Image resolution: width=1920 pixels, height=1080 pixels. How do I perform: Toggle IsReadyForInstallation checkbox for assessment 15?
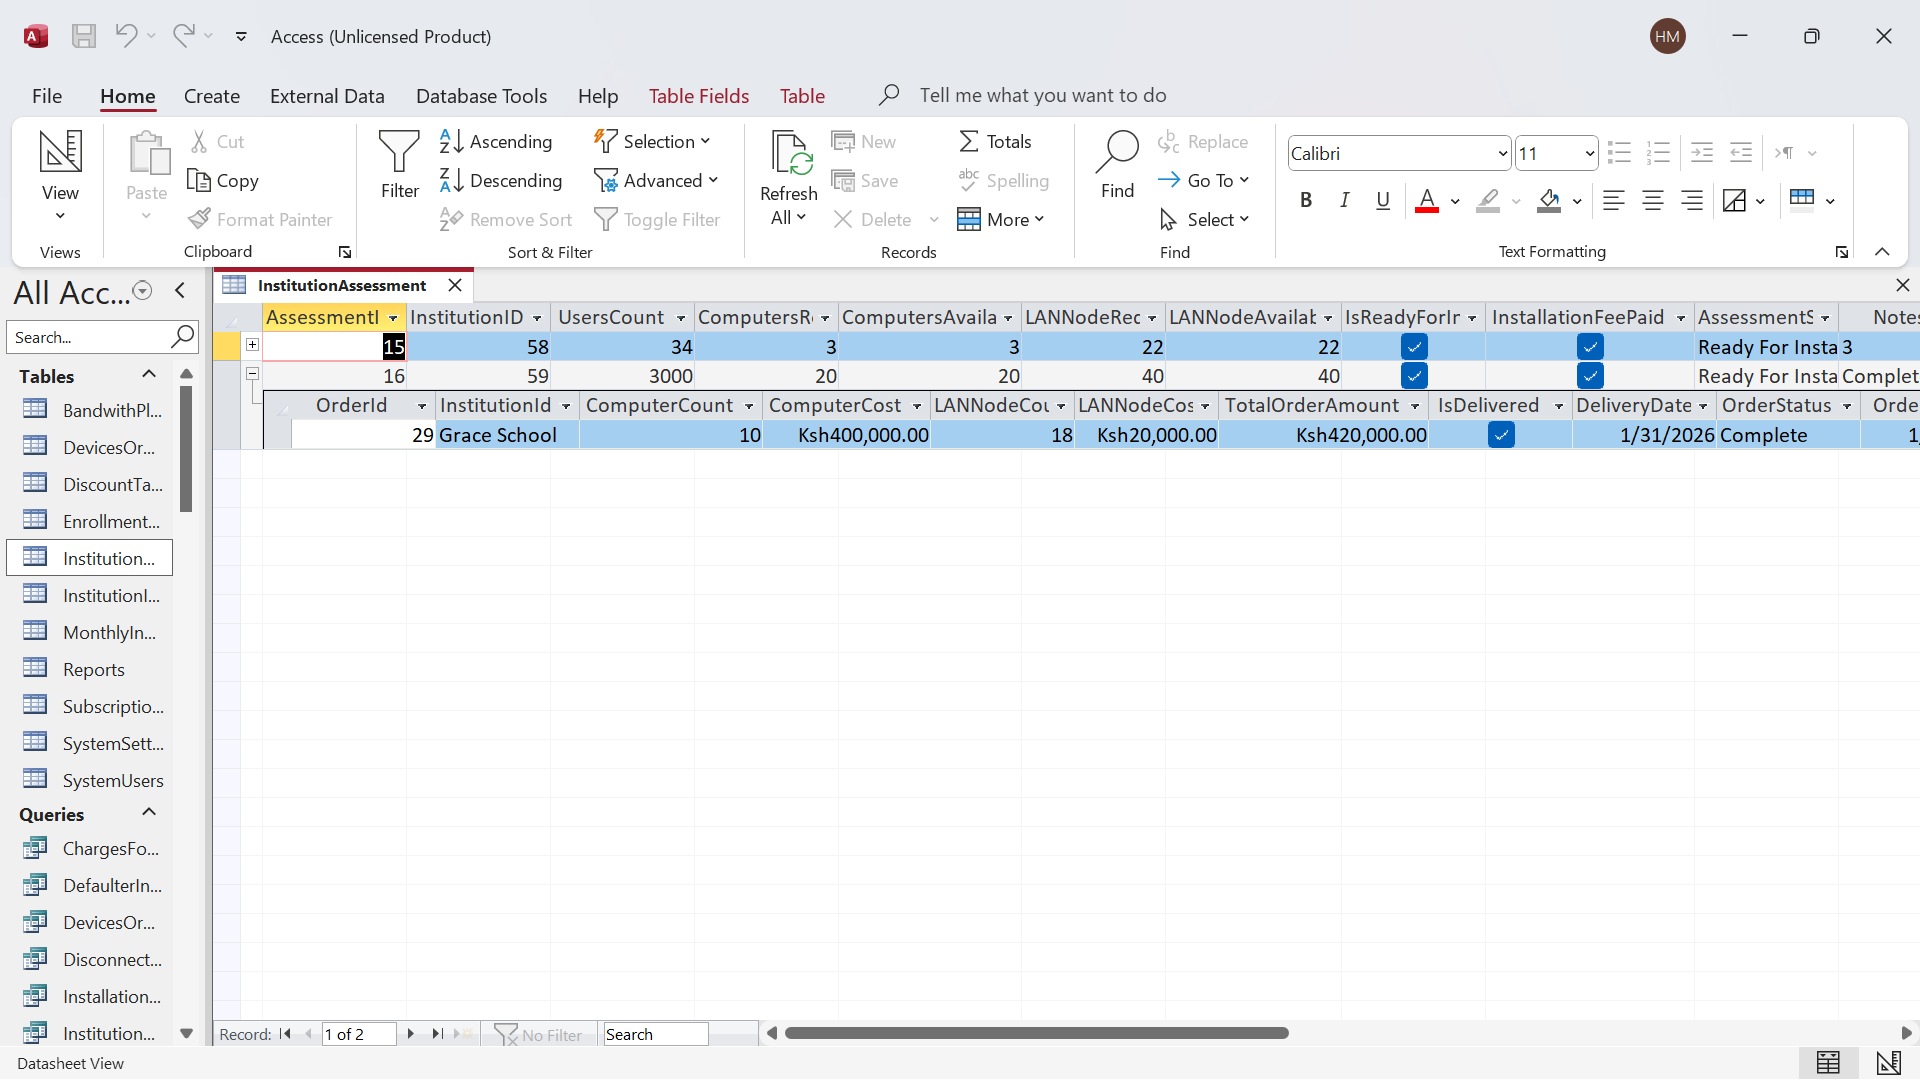click(x=1414, y=347)
